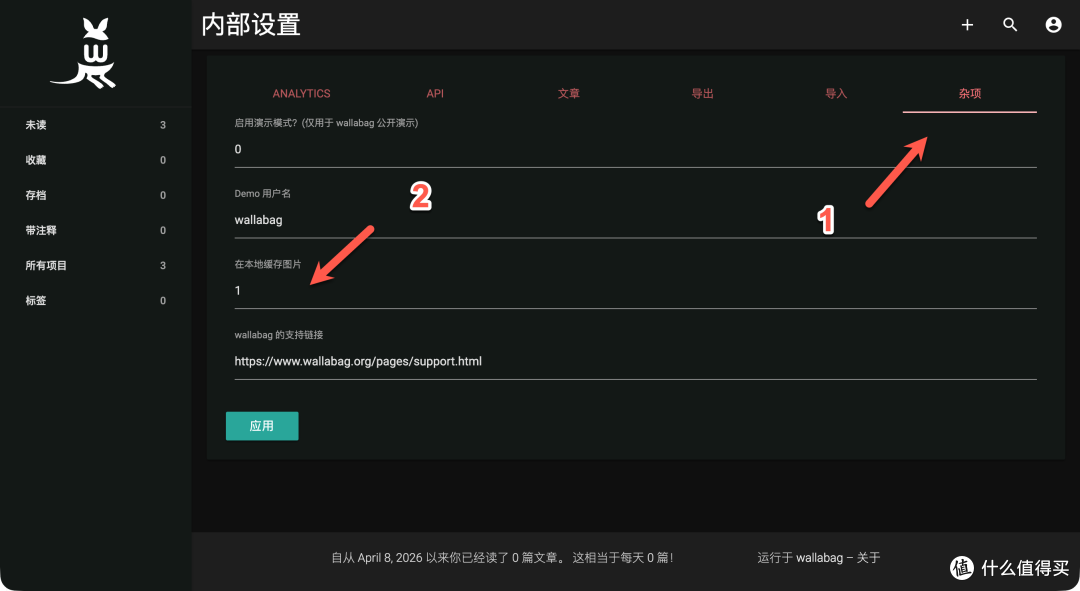Image resolution: width=1080 pixels, height=591 pixels.
Task: Click the 标签 count of 0
Action: click(x=163, y=301)
